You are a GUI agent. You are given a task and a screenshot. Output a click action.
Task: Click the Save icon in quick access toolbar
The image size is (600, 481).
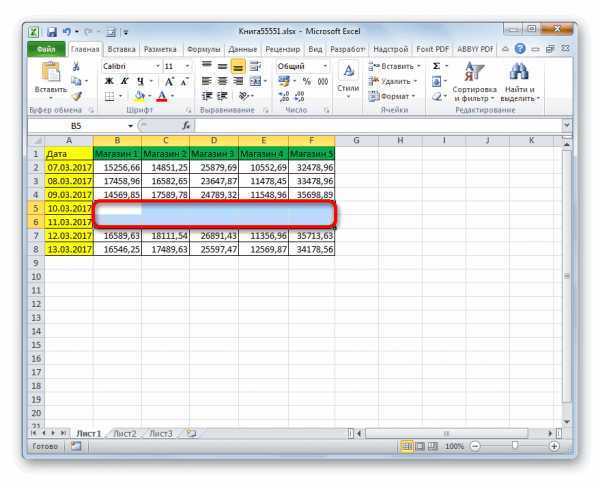coord(52,32)
